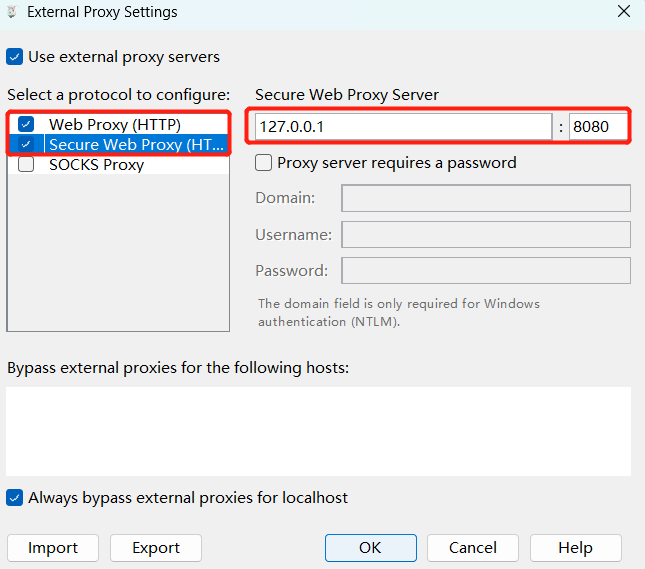Click the Charles app icon in title bar

[x=12, y=12]
